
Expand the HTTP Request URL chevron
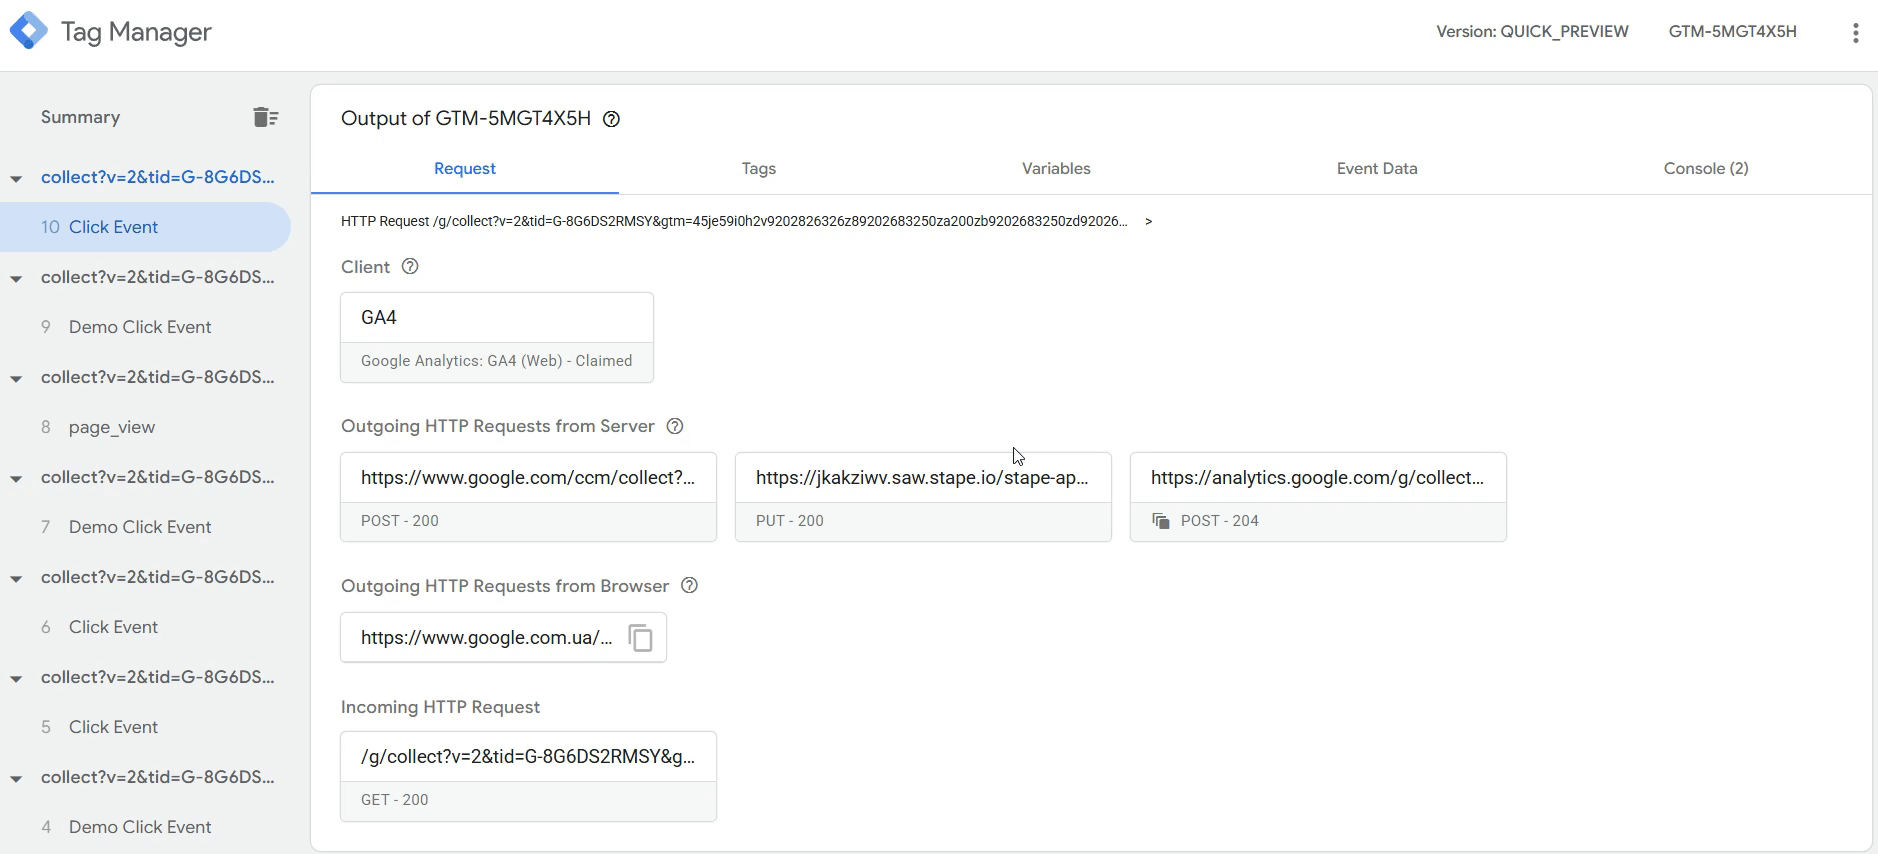[x=1148, y=221]
